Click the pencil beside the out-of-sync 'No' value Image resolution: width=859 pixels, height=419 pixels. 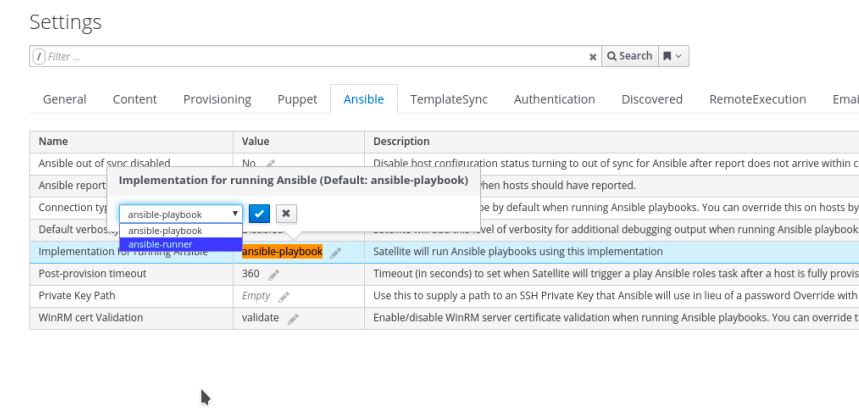(x=270, y=163)
